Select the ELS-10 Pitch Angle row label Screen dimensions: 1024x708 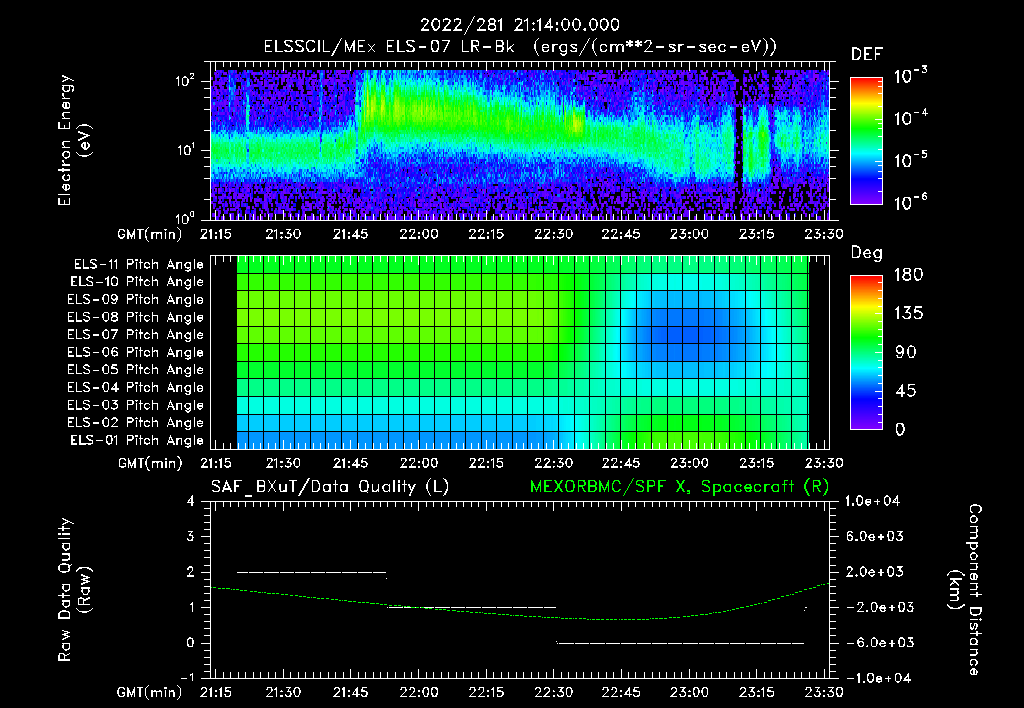click(x=137, y=282)
